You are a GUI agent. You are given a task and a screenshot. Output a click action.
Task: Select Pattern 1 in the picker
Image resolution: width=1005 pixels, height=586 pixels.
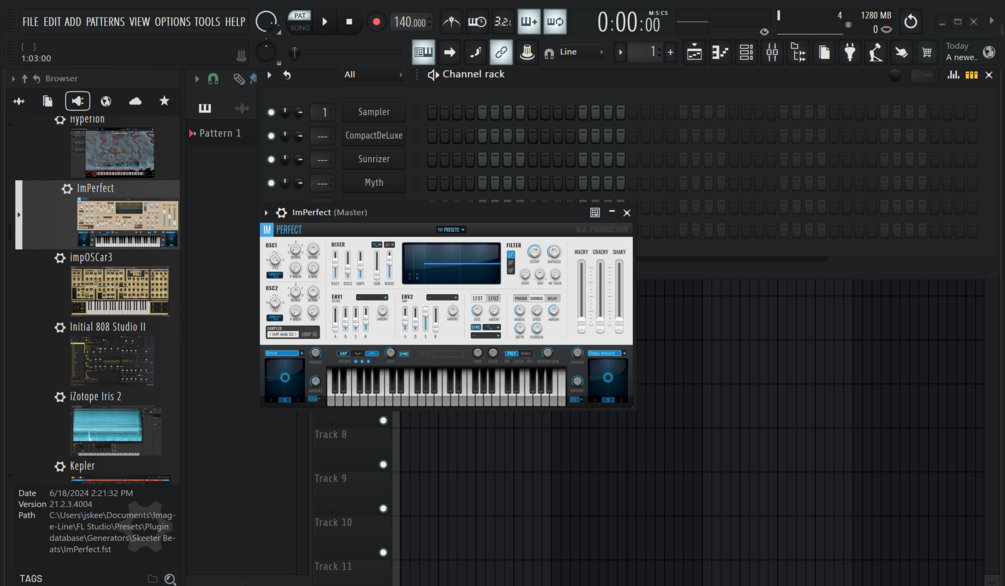tap(220, 133)
